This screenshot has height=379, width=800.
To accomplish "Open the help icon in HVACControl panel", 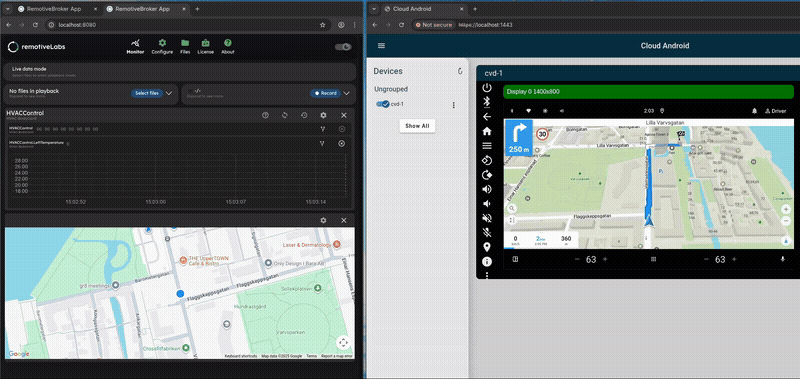I will point(265,115).
